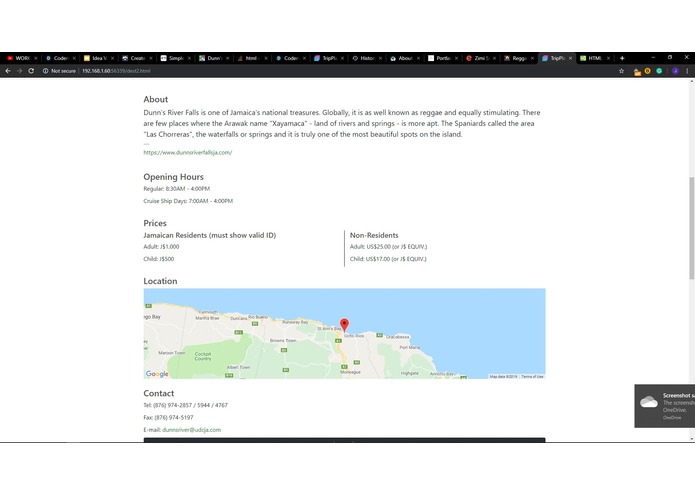Open the map's Terms of Use link
Screen dimensions: 695x494
point(532,376)
